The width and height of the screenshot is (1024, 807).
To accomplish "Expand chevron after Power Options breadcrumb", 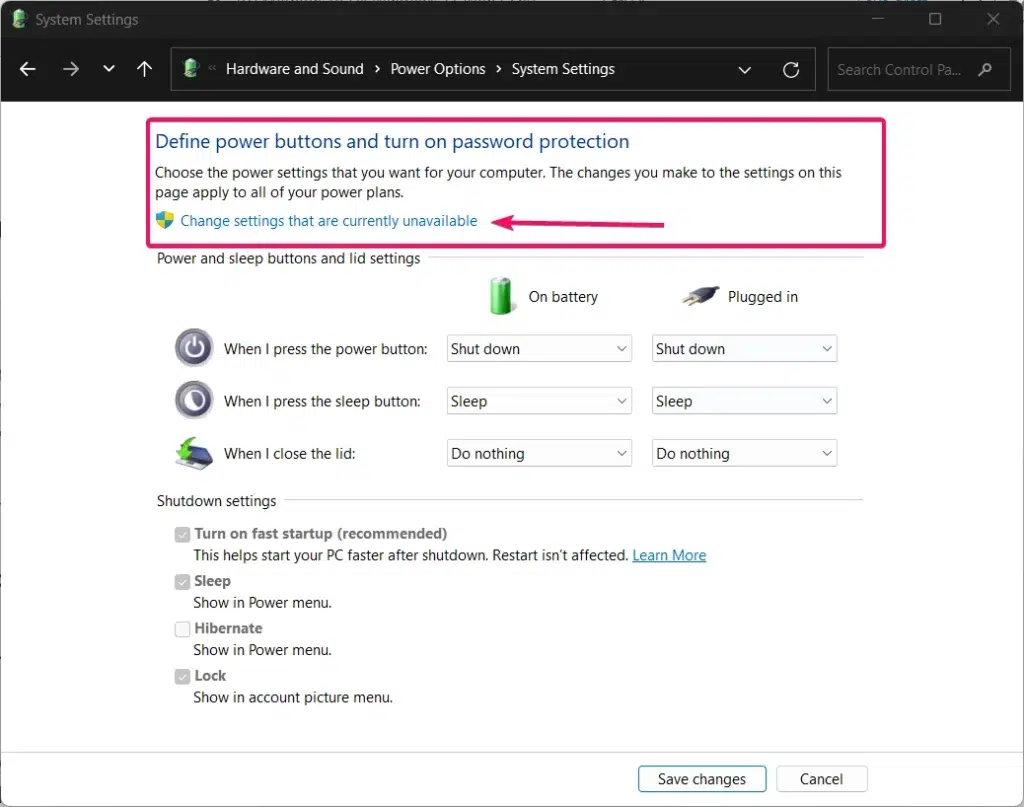I will [498, 69].
